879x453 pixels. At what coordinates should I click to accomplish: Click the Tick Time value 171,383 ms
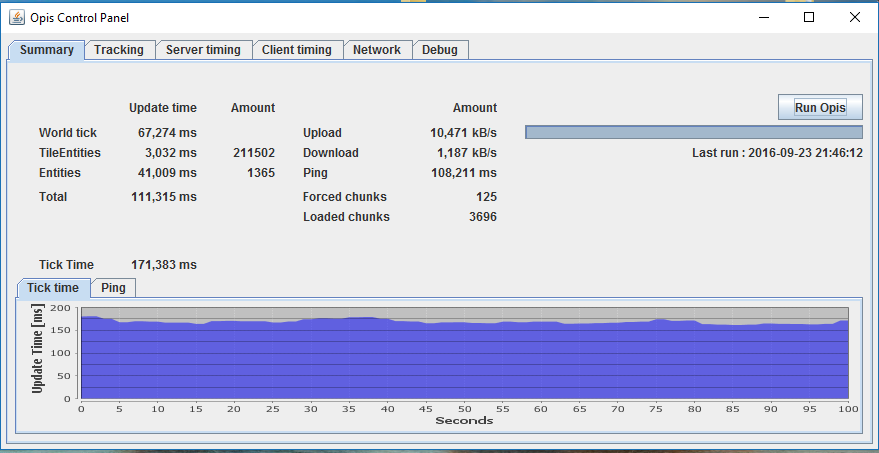(164, 265)
